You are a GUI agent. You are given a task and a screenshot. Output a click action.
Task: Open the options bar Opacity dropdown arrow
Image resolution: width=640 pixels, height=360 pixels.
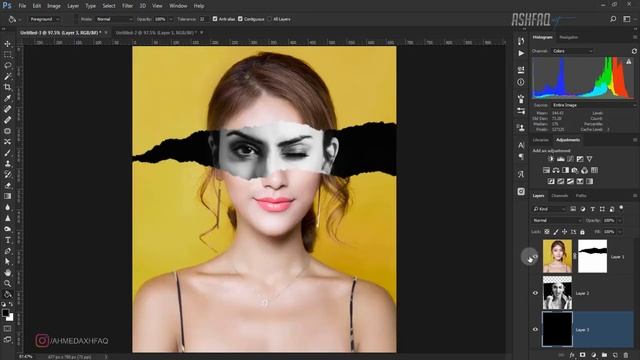pyautogui.click(x=171, y=19)
